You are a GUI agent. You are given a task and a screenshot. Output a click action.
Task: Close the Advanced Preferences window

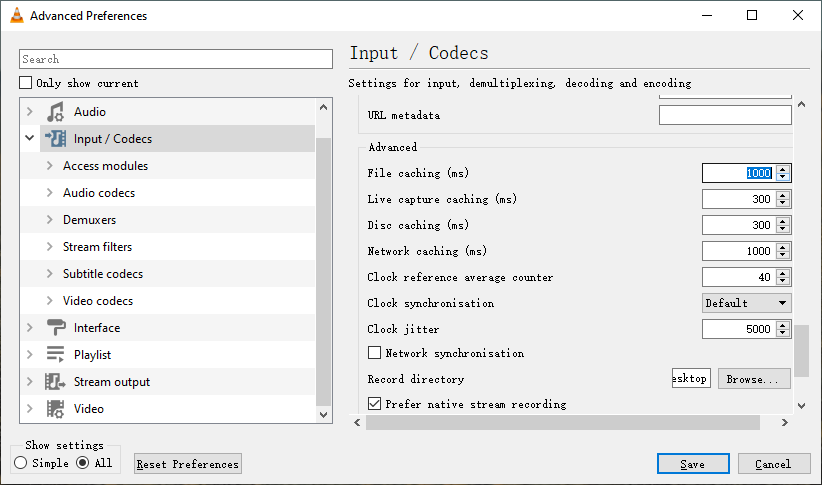coord(798,15)
